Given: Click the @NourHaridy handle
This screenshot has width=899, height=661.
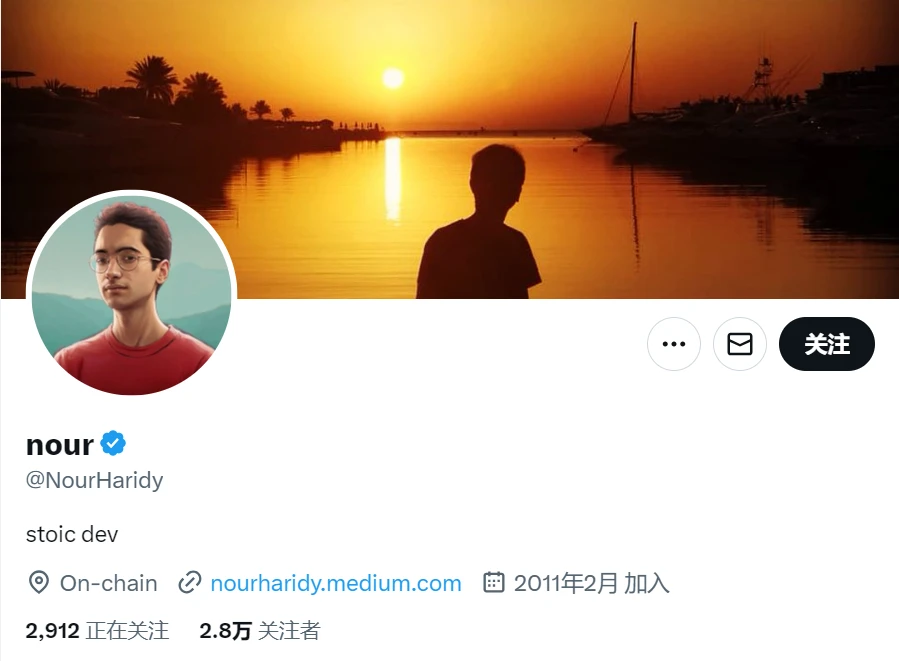Looking at the screenshot, I should point(94,480).
